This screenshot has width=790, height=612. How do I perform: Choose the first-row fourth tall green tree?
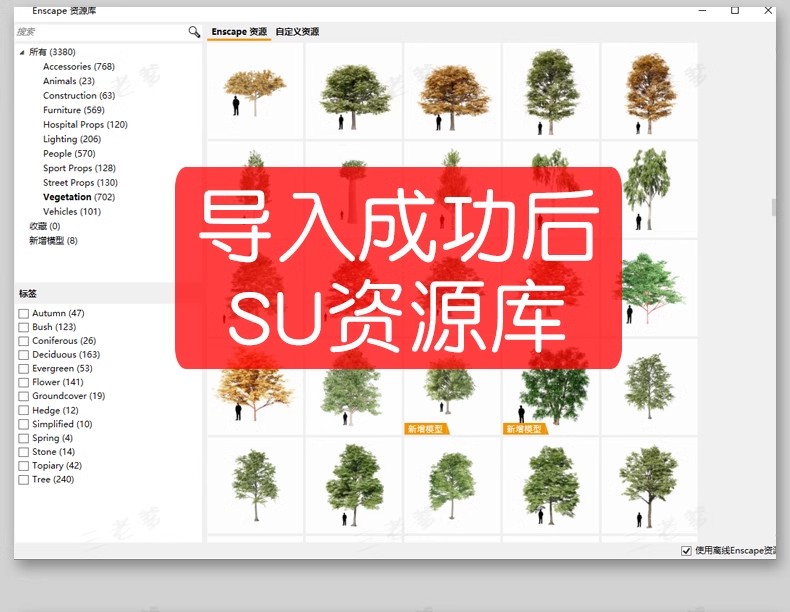tap(551, 91)
